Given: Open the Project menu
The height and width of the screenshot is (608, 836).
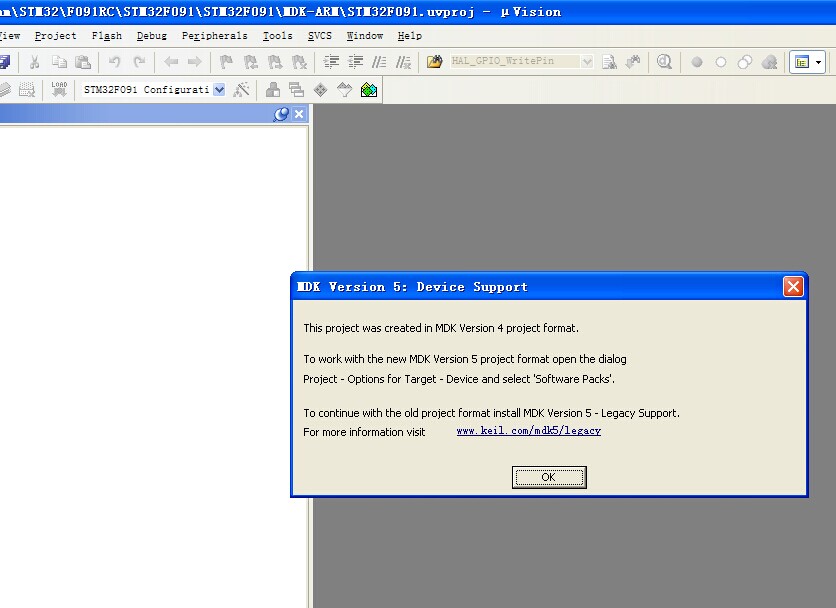Looking at the screenshot, I should pos(55,36).
